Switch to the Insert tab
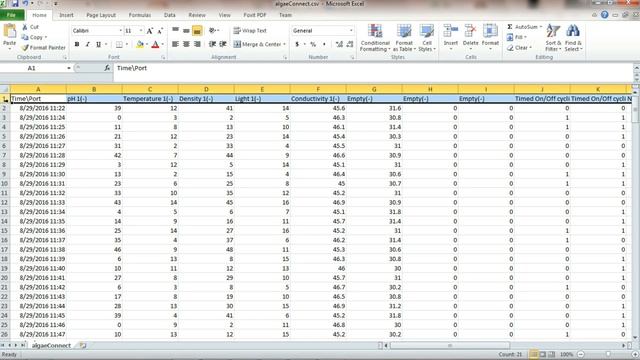The height and width of the screenshot is (360, 640). 66,15
